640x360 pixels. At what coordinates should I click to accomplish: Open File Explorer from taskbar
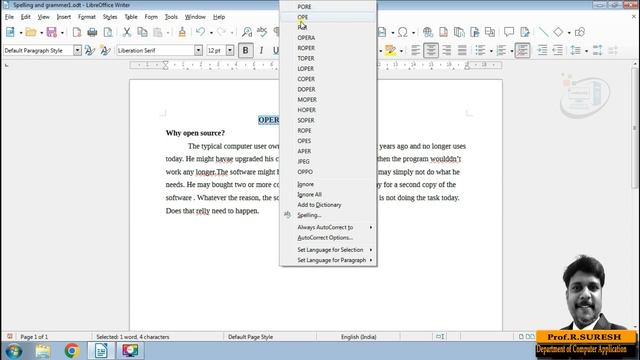point(43,351)
